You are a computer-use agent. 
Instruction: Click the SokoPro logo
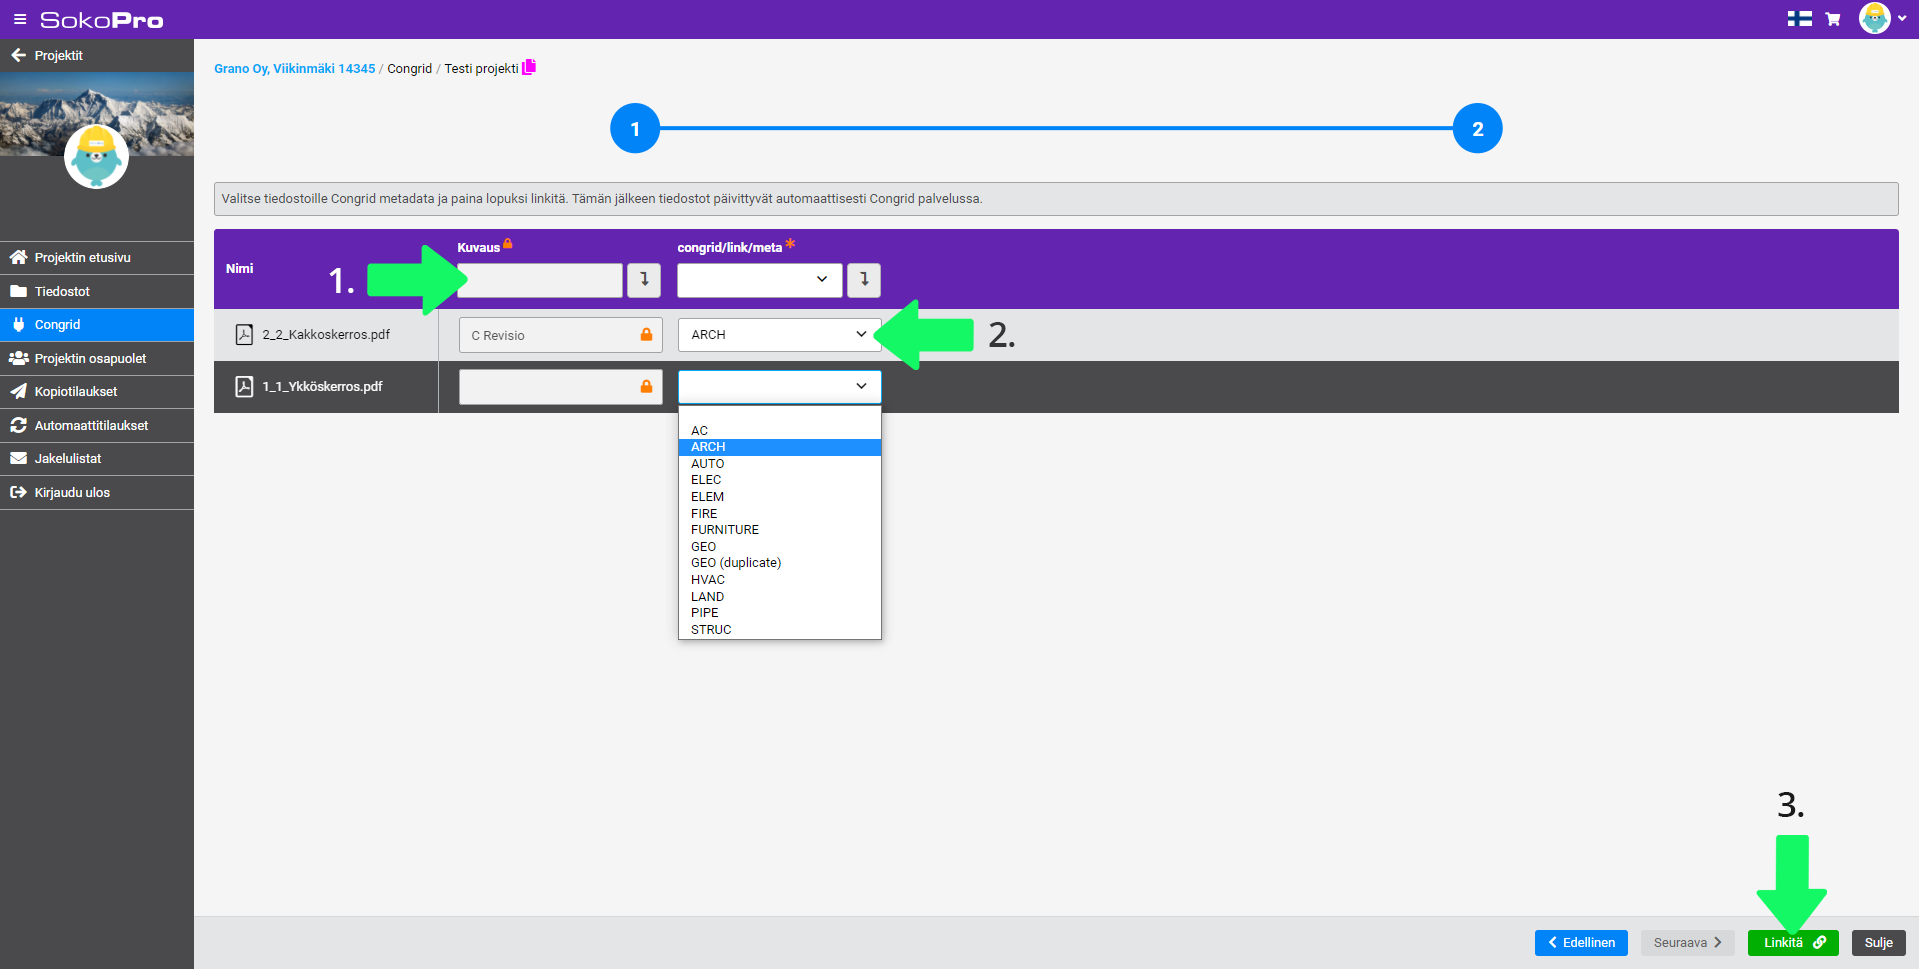[x=101, y=20]
